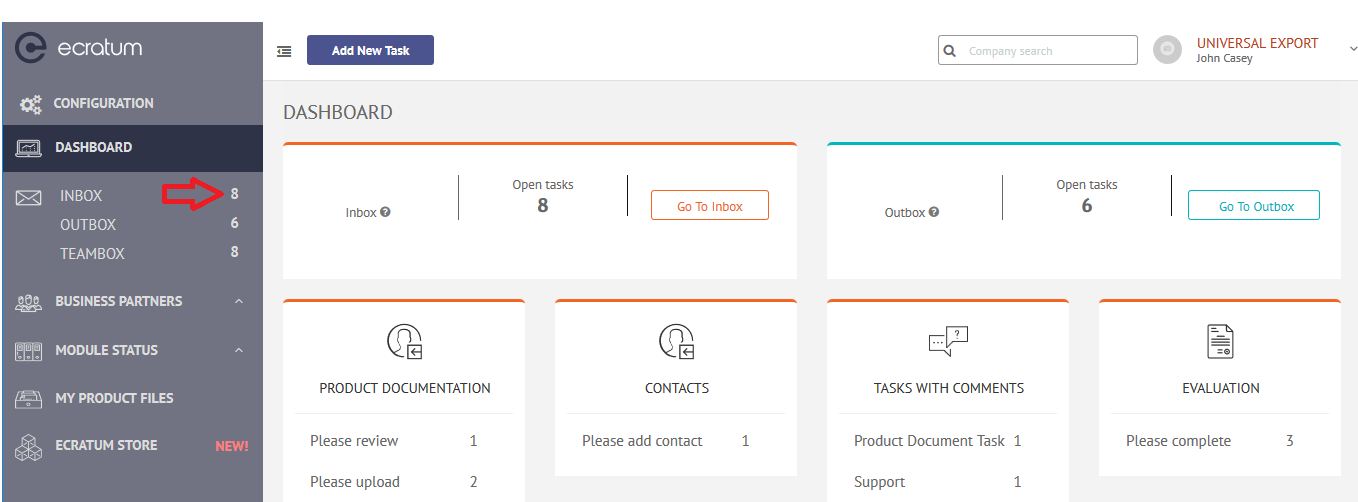Click the Outbox help question mark icon
The height and width of the screenshot is (502, 1358).
point(934,212)
